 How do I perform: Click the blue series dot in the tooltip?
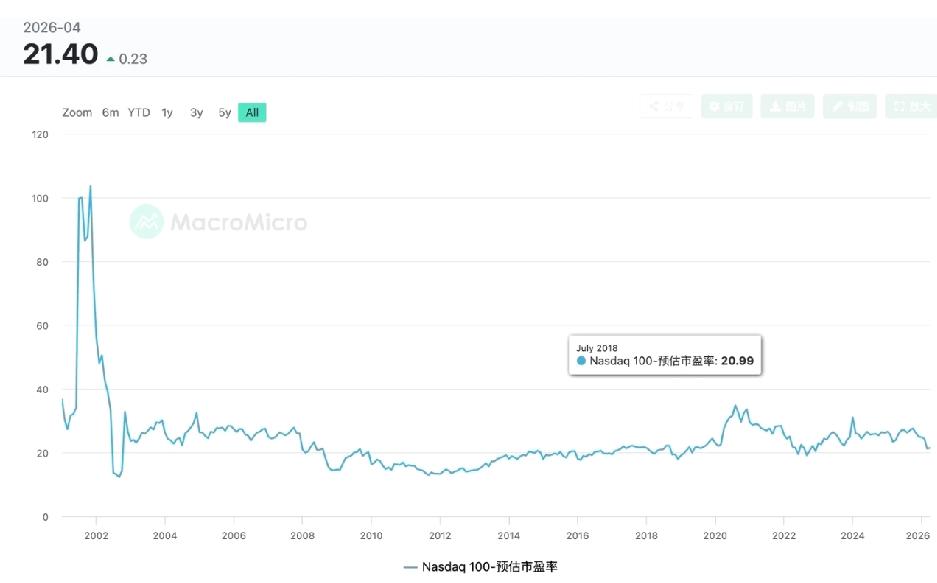coord(583,361)
